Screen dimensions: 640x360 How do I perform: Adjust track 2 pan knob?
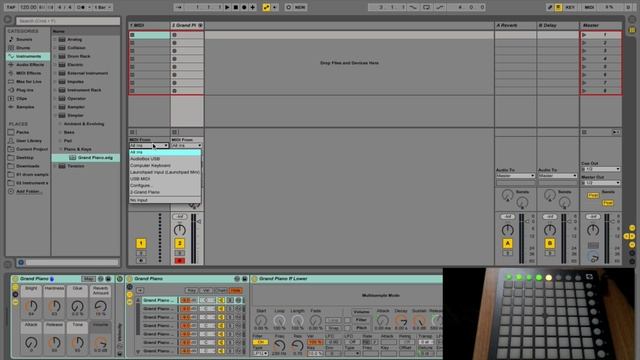point(180,230)
